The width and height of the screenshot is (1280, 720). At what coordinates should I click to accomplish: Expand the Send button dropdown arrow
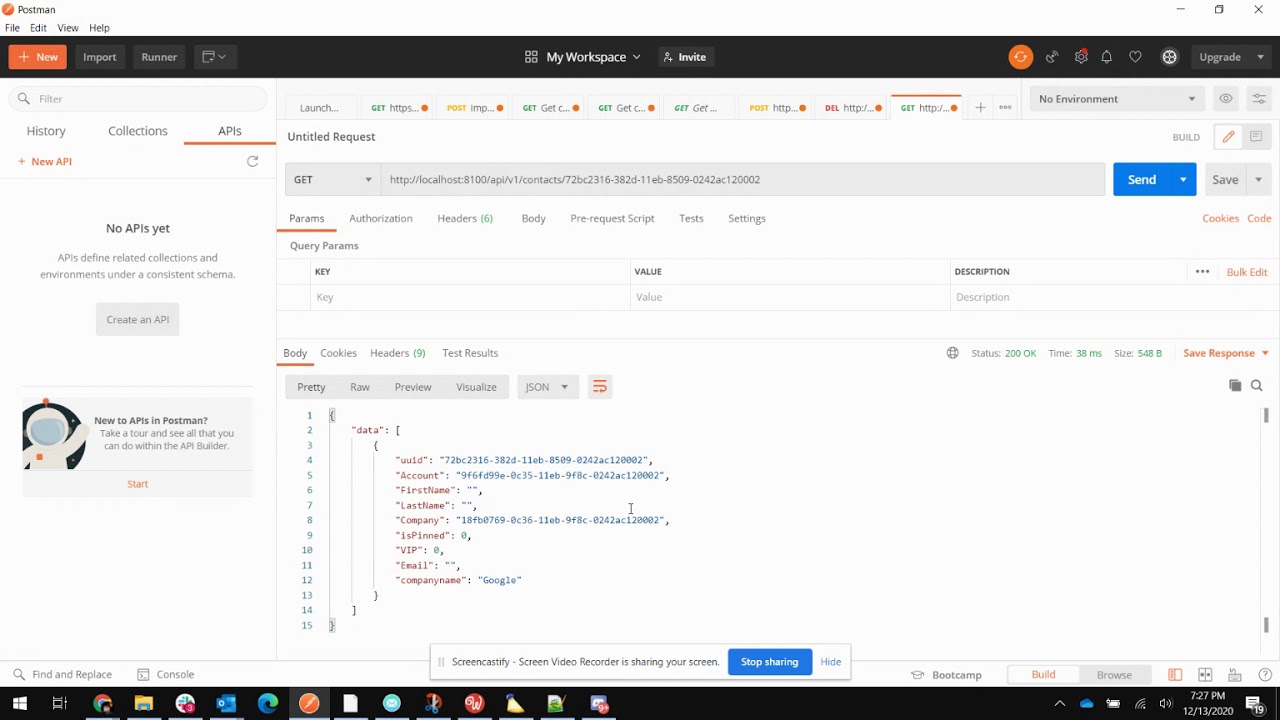[1183, 180]
